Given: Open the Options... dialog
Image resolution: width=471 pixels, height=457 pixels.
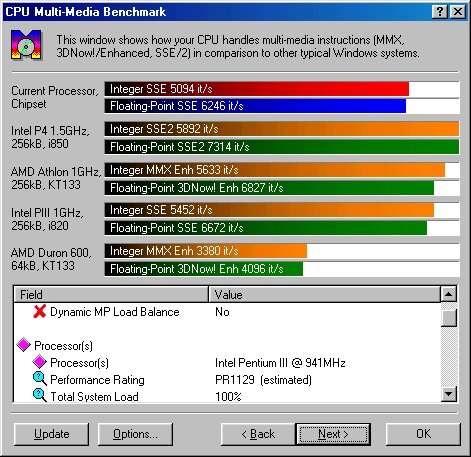Looking at the screenshot, I should 135,434.
